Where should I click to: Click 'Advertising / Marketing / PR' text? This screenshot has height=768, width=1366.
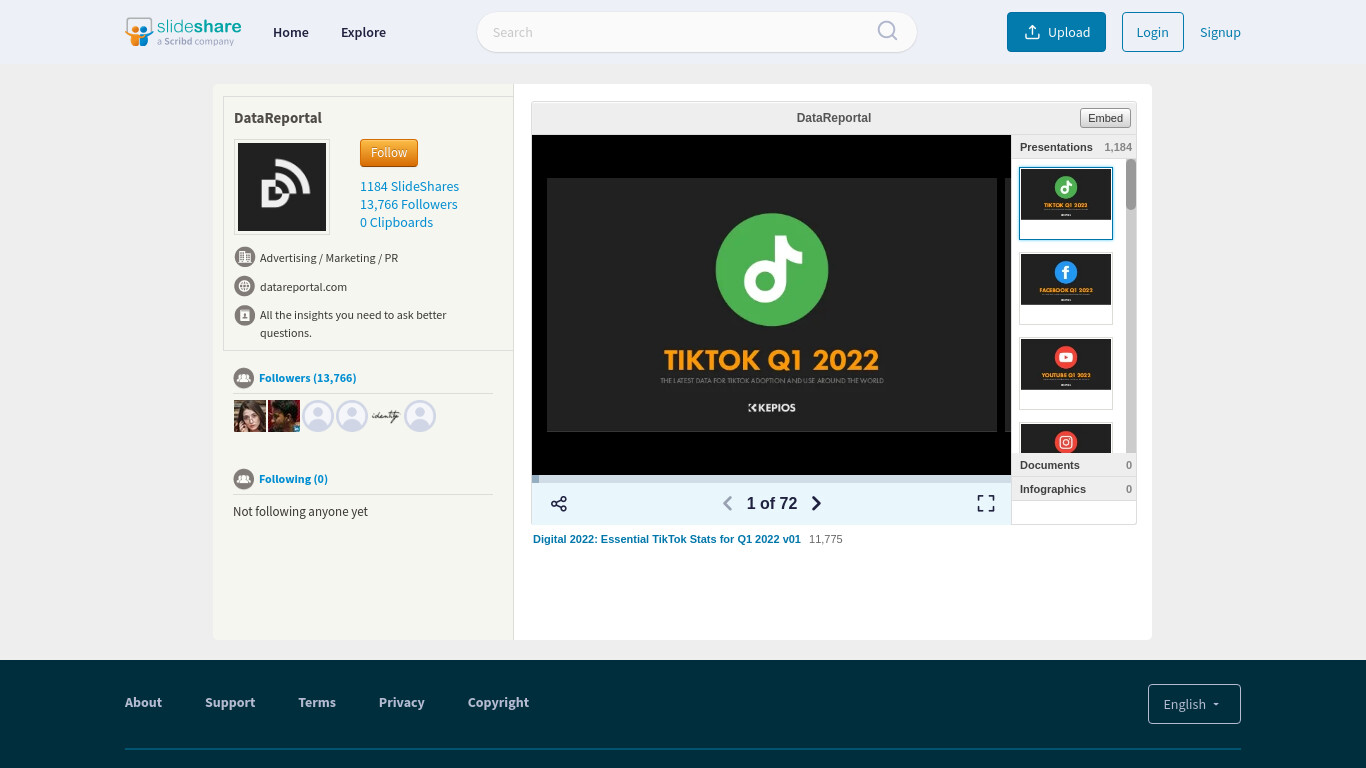pos(329,258)
